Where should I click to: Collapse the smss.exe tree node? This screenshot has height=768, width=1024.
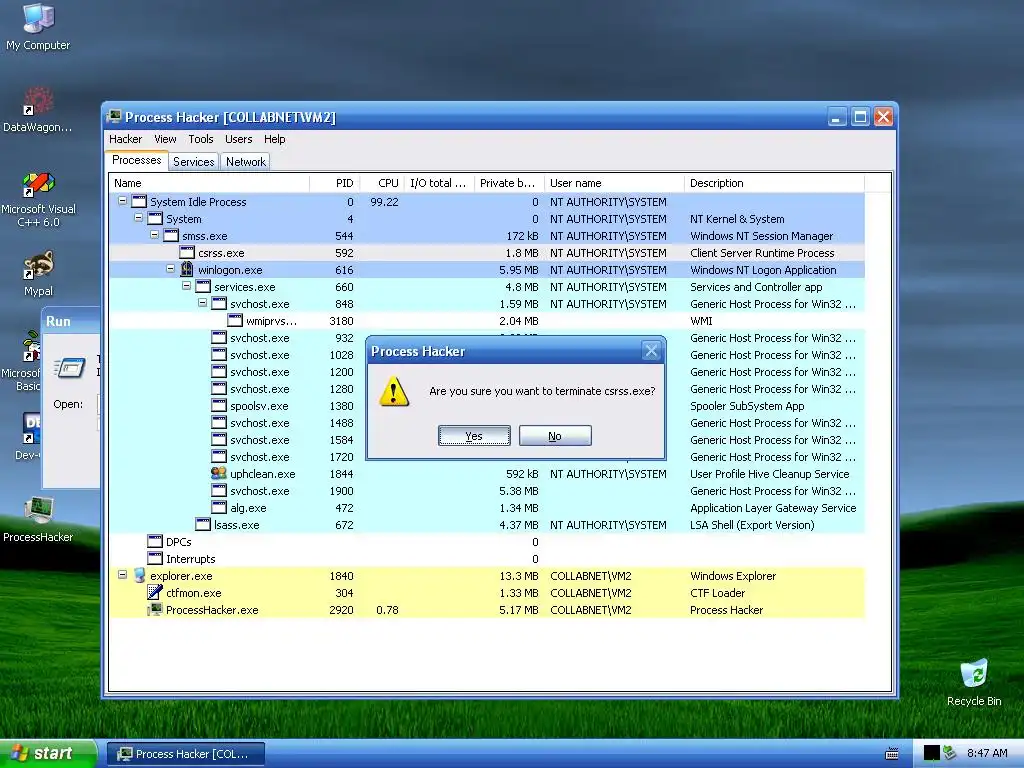(x=154, y=235)
